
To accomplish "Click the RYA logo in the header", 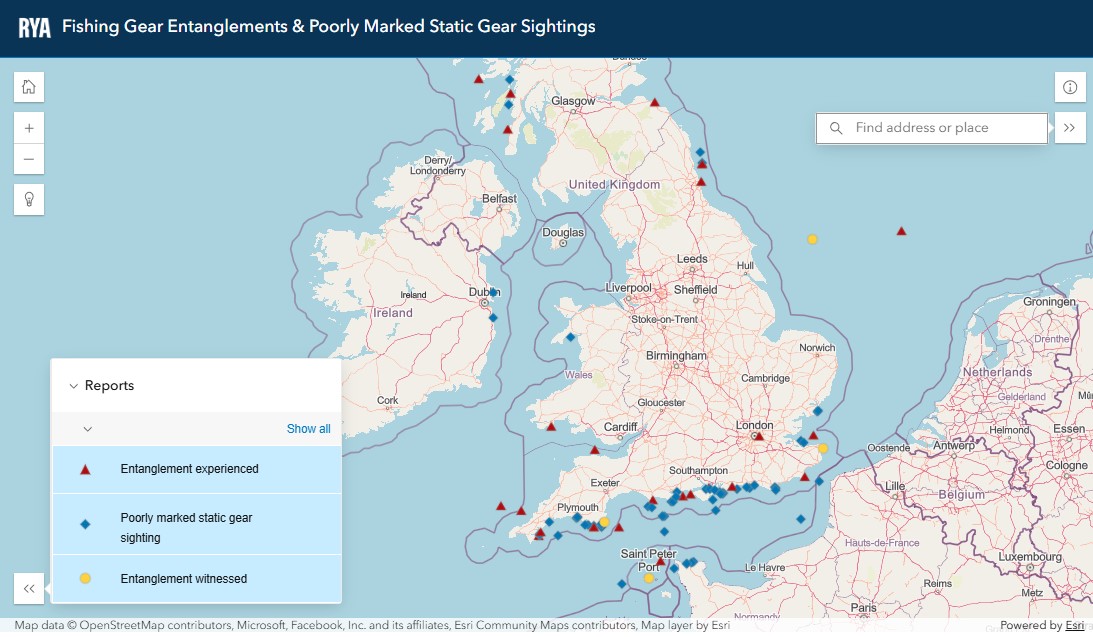I will click(x=34, y=27).
